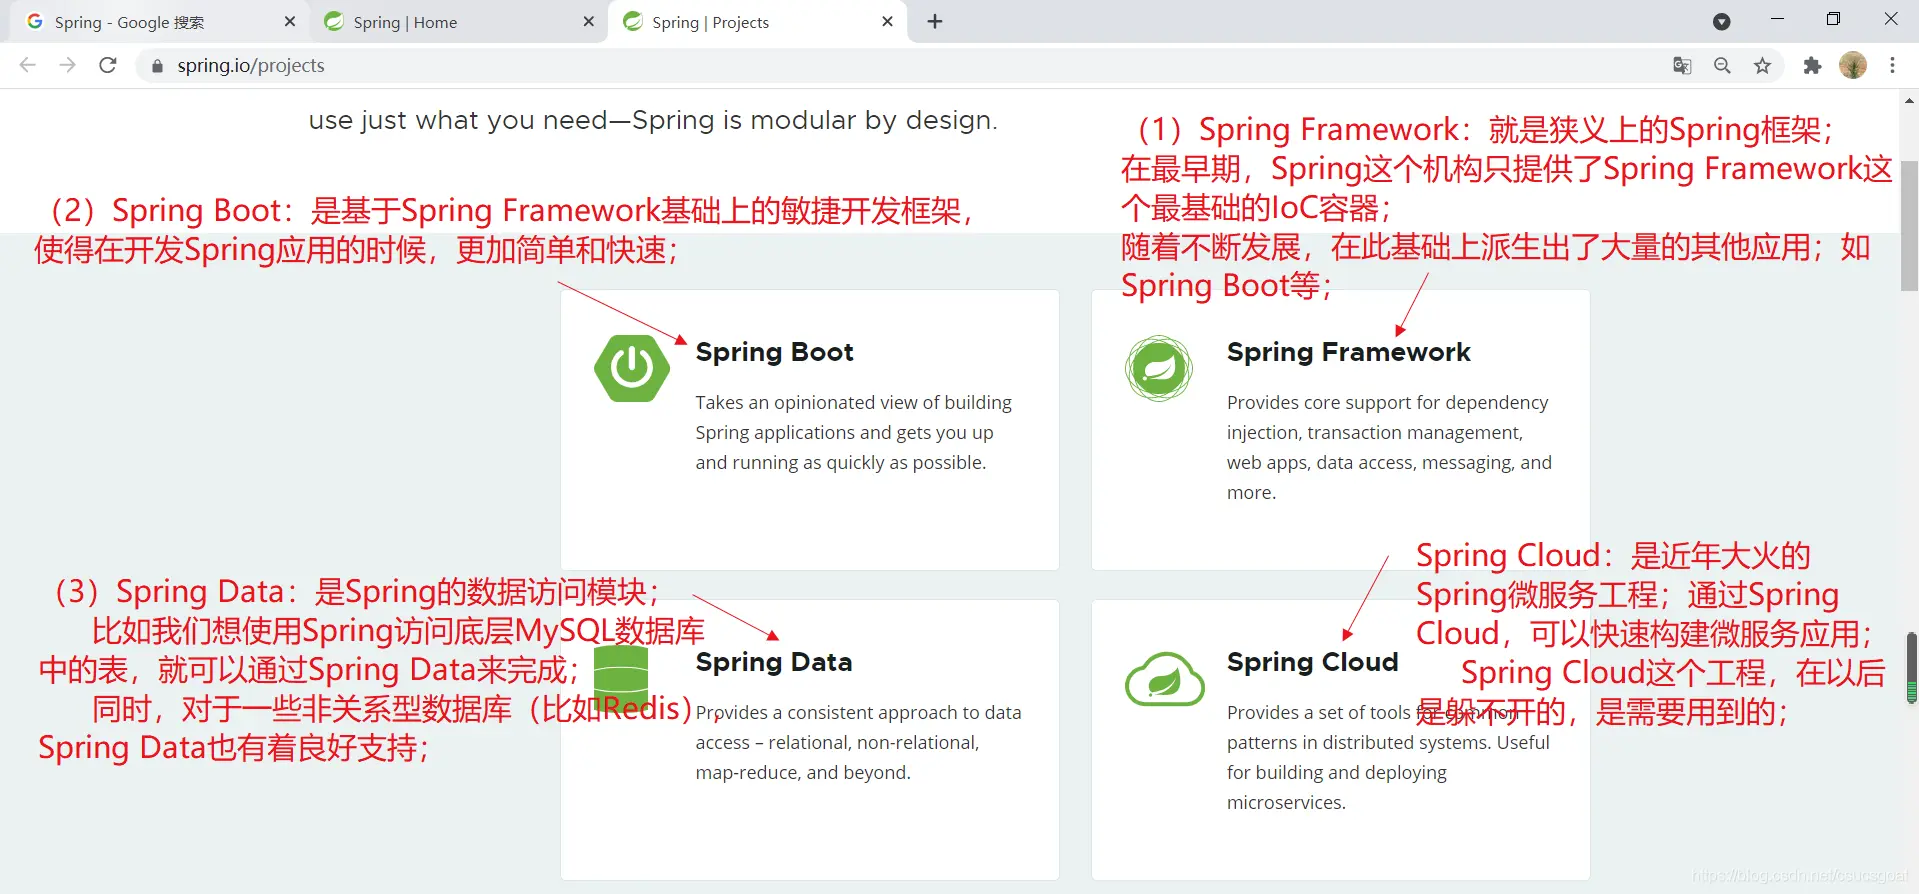Viewport: 1919px width, 894px height.
Task: Click the Spring Cloud leaf icon
Action: (x=1164, y=680)
